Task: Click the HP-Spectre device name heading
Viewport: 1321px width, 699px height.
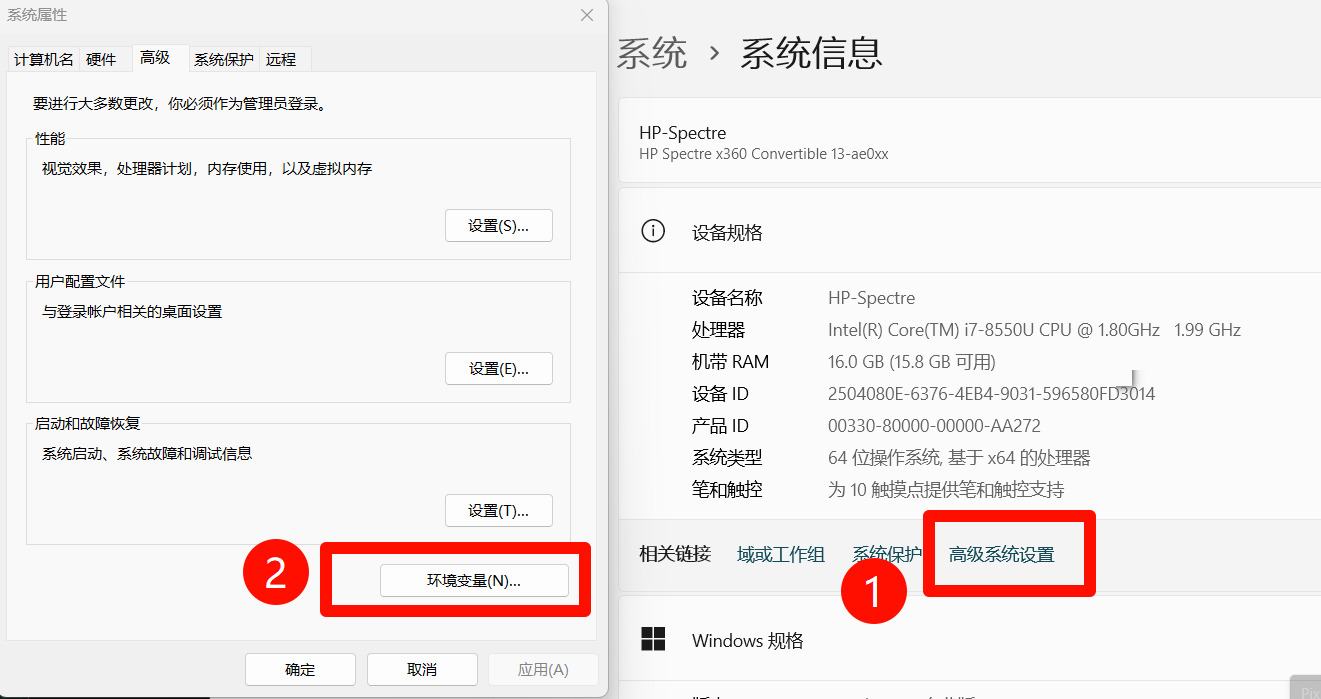Action: (x=683, y=133)
